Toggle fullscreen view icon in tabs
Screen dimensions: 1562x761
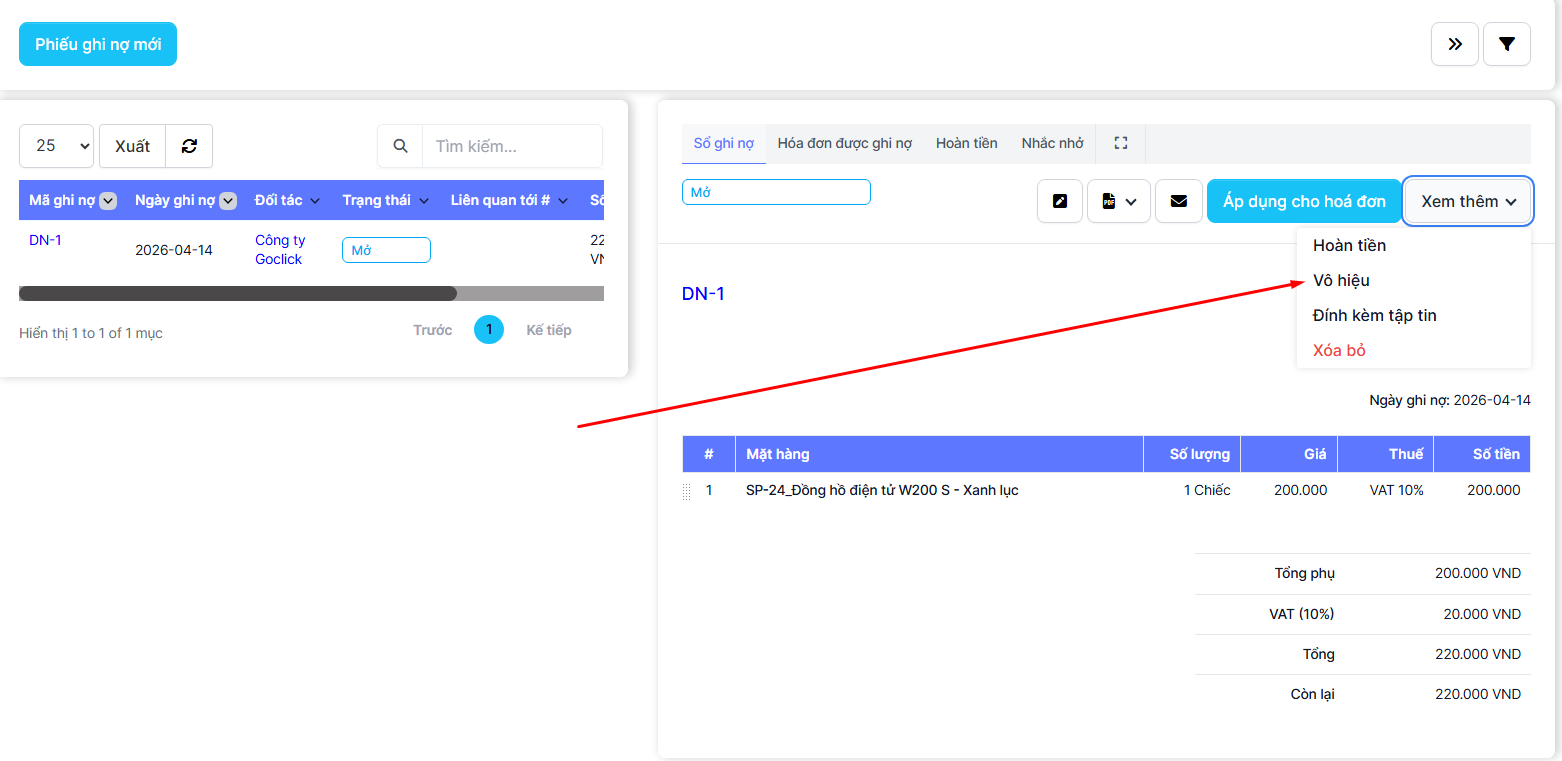(1120, 143)
